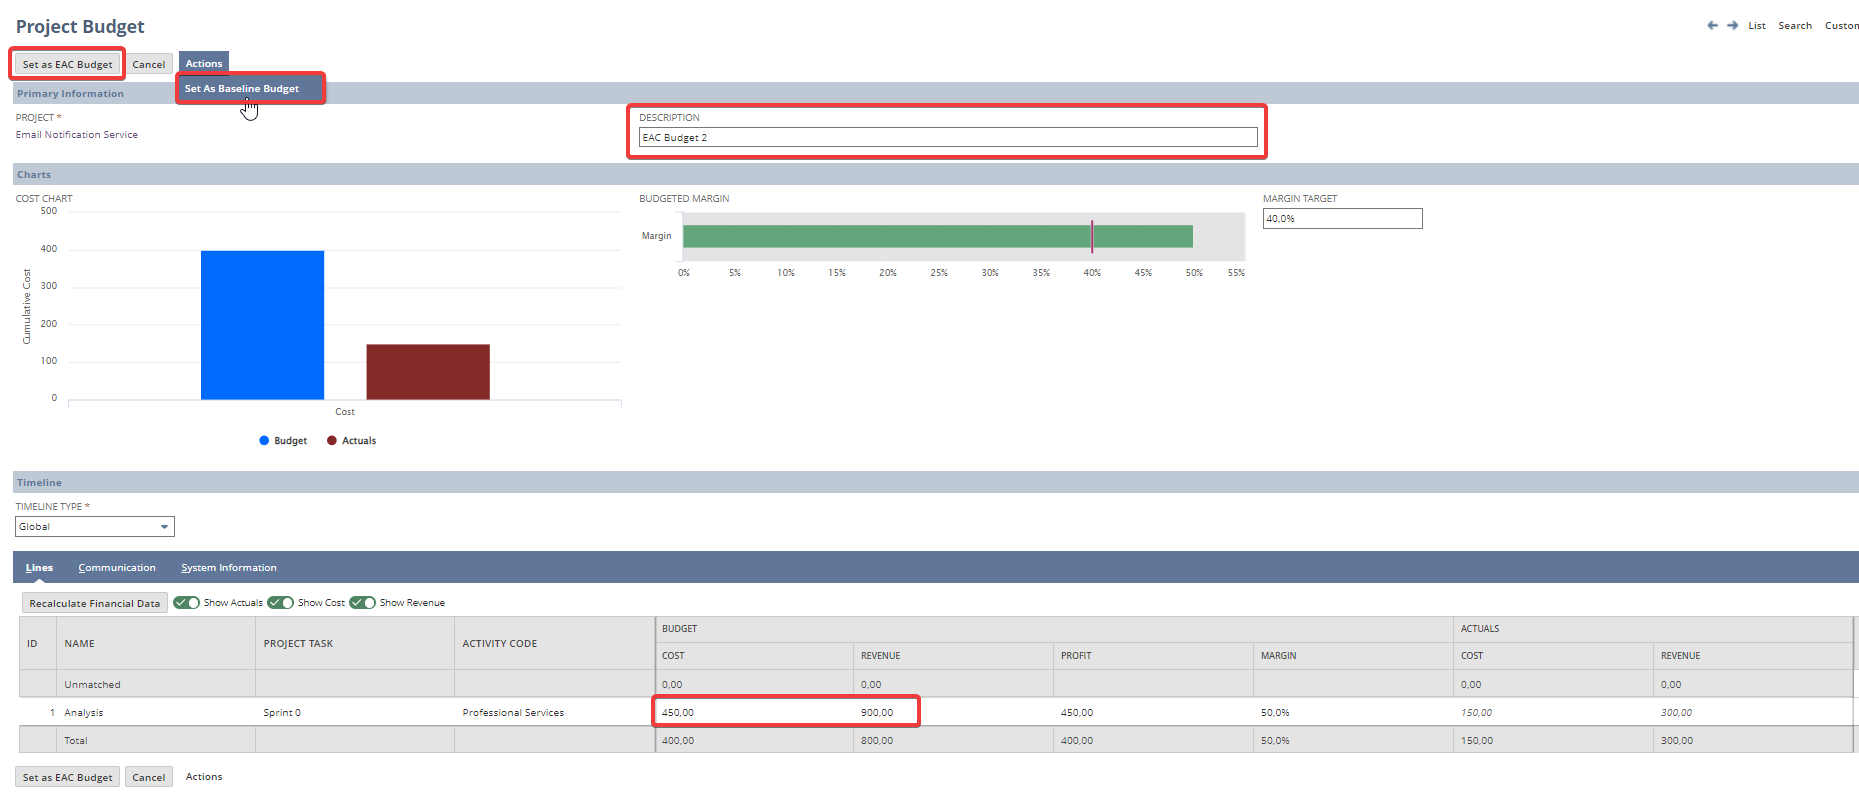Click the top Cancel button
The image size is (1859, 794).
[x=149, y=64]
